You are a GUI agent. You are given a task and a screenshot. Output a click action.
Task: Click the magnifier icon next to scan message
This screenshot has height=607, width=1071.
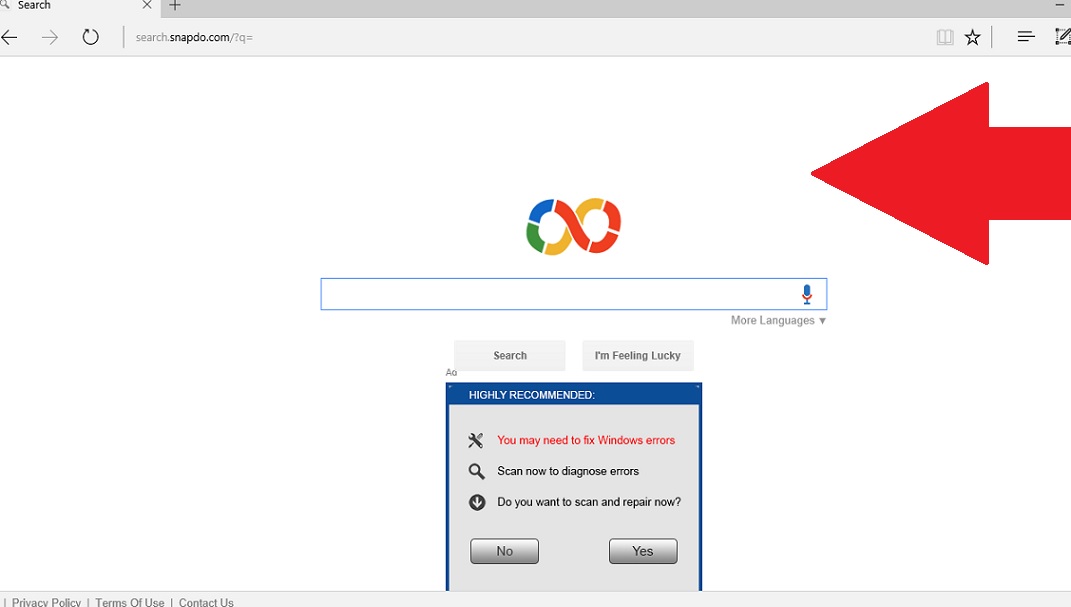pos(476,470)
